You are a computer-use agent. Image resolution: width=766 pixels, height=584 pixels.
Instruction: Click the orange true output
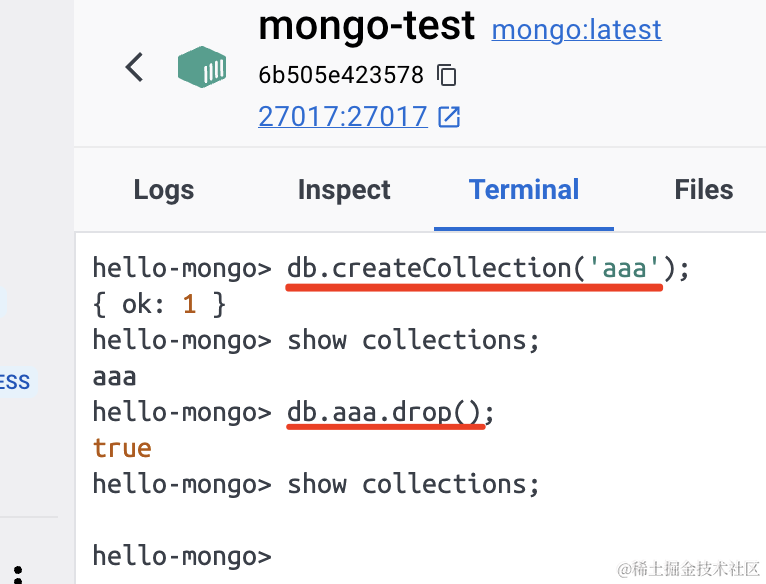pos(122,448)
